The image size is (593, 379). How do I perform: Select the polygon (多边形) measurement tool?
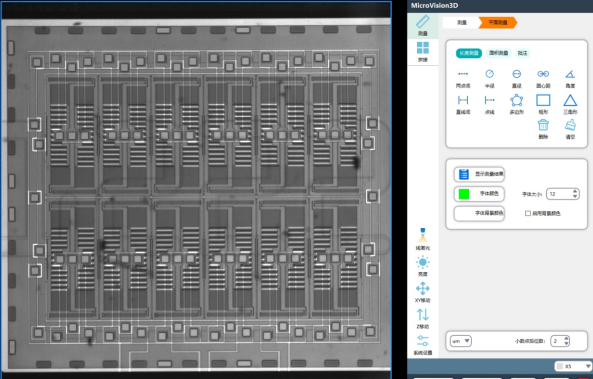pyautogui.click(x=517, y=104)
